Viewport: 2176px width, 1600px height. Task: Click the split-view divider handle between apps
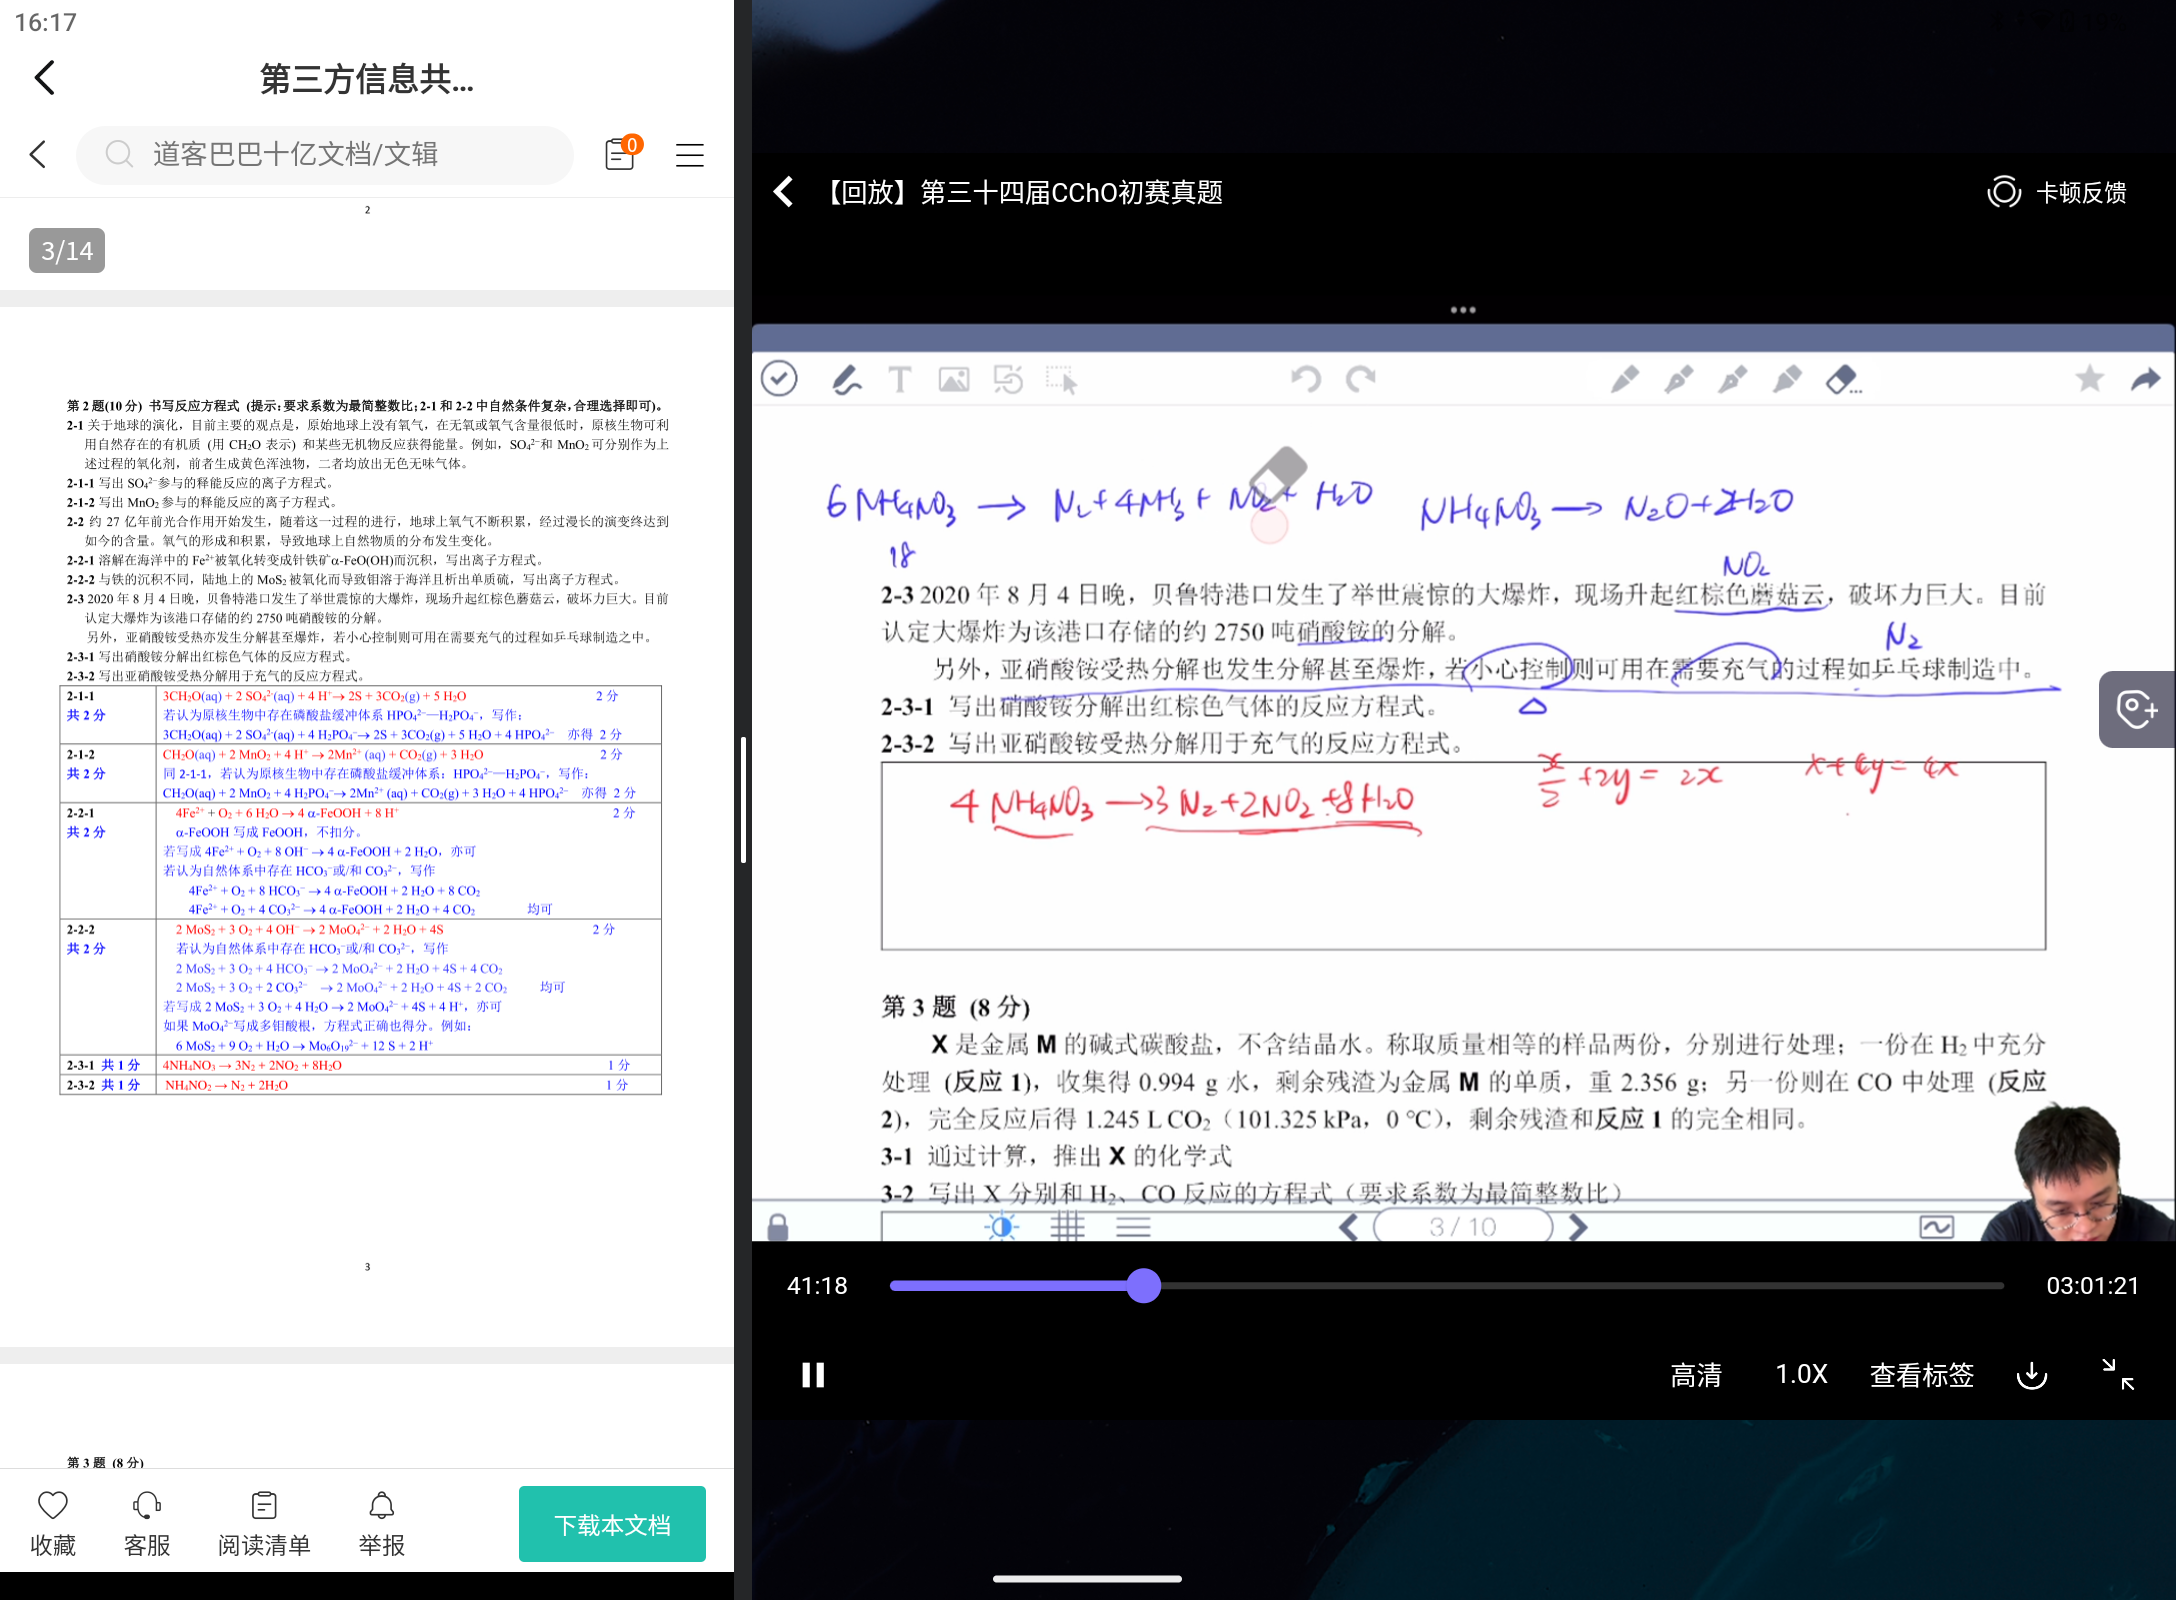click(x=743, y=800)
